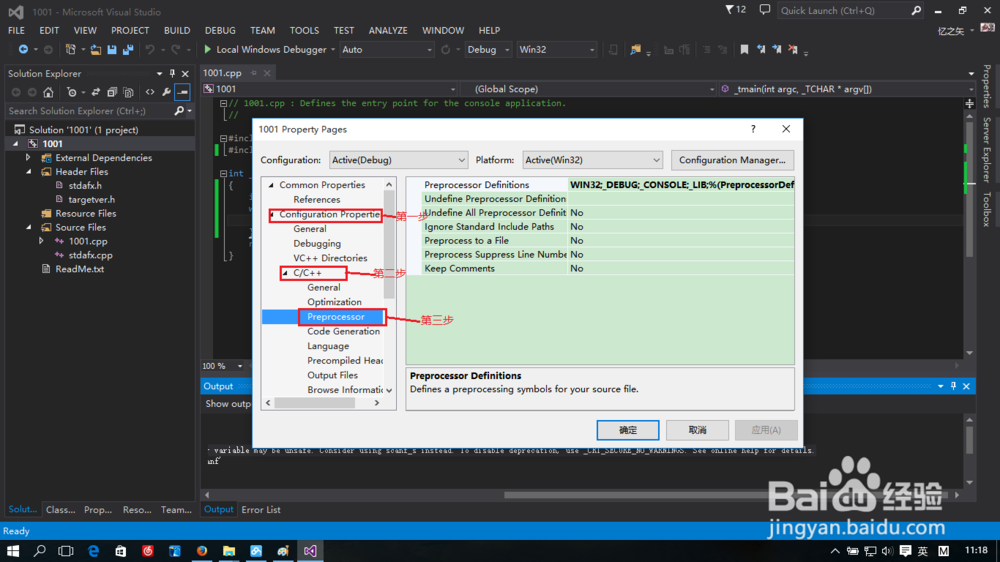Open the BUILD menu
This screenshot has width=1000, height=562.
tap(177, 31)
